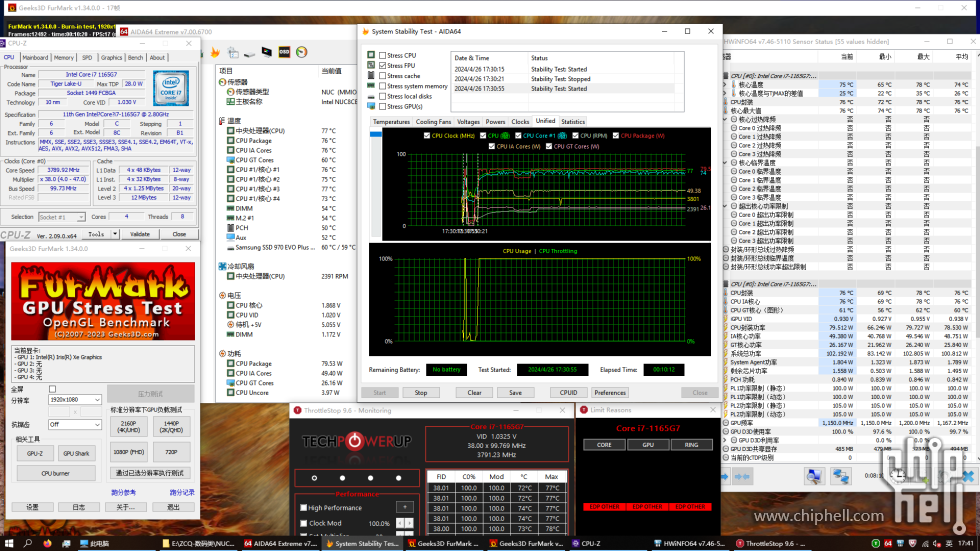This screenshot has width=980, height=551.
Task: Enable the Stress local disks checkbox
Action: (382, 96)
